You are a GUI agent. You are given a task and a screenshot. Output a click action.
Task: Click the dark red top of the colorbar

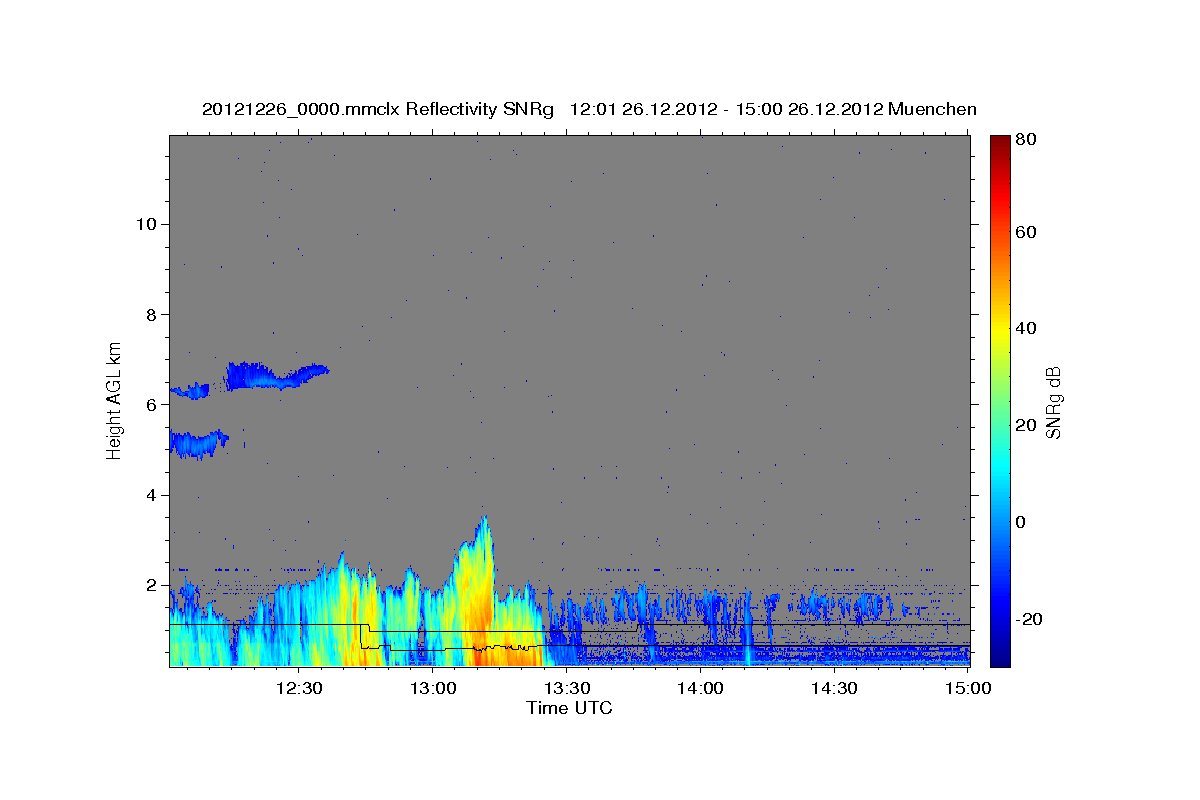(x=1000, y=143)
